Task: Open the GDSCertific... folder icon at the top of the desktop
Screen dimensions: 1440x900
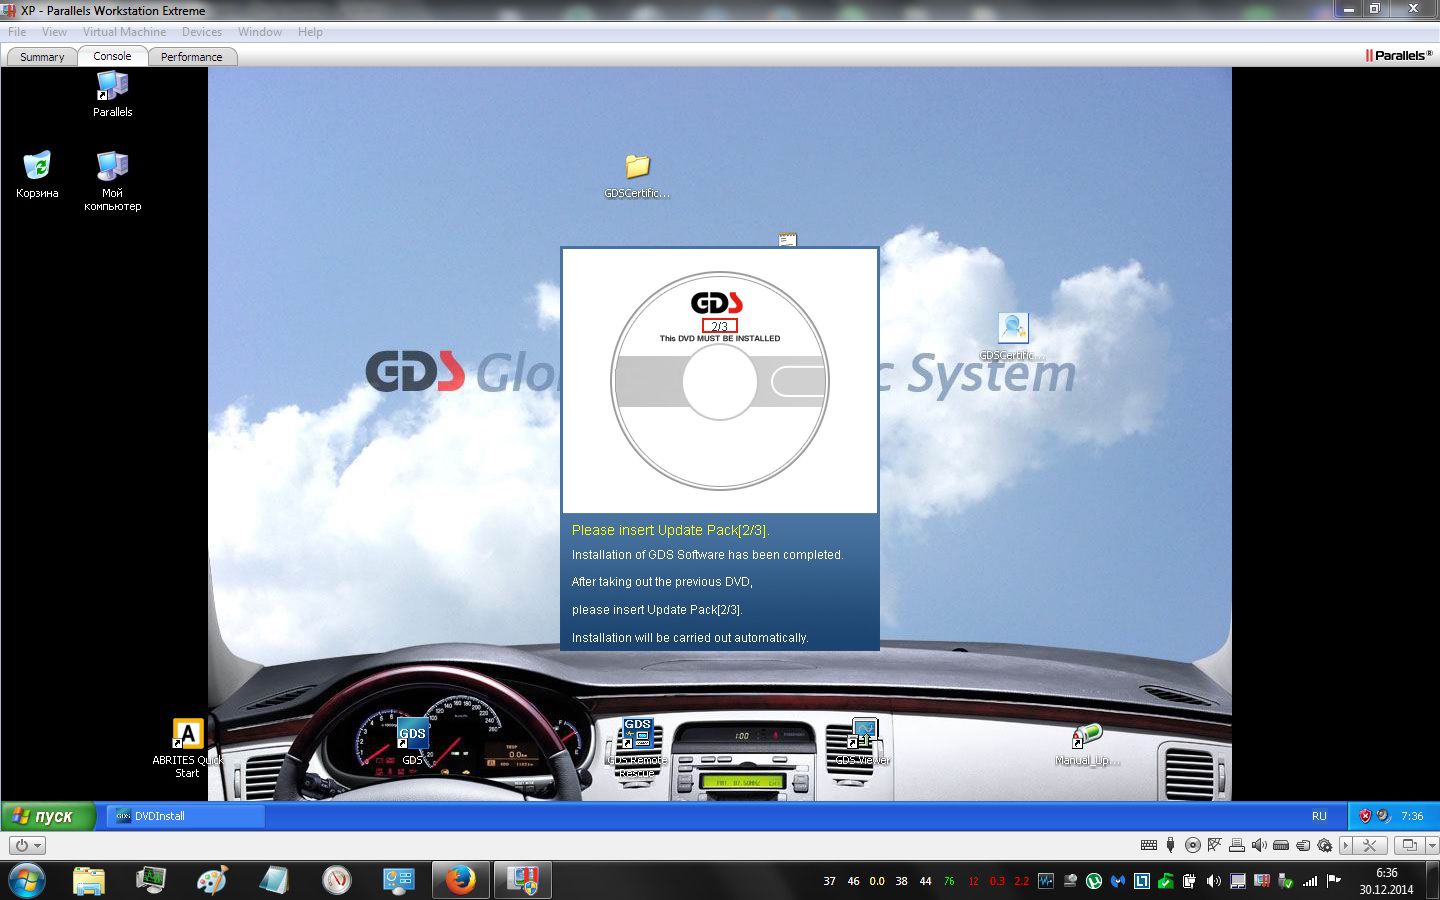Action: [x=637, y=175]
